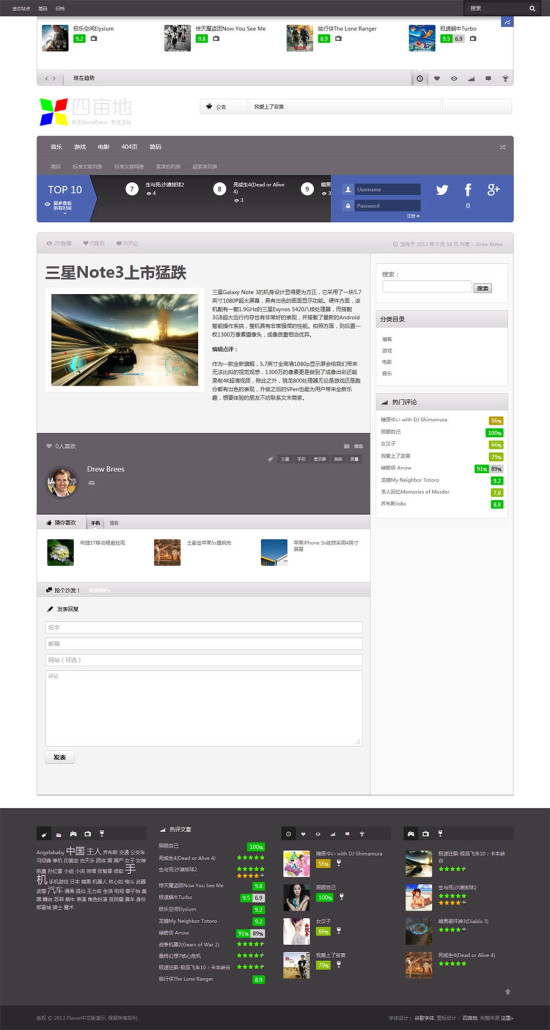This screenshot has height=1030, width=550.
Task: Click the 发表 submit comment button
Action: coord(60,757)
